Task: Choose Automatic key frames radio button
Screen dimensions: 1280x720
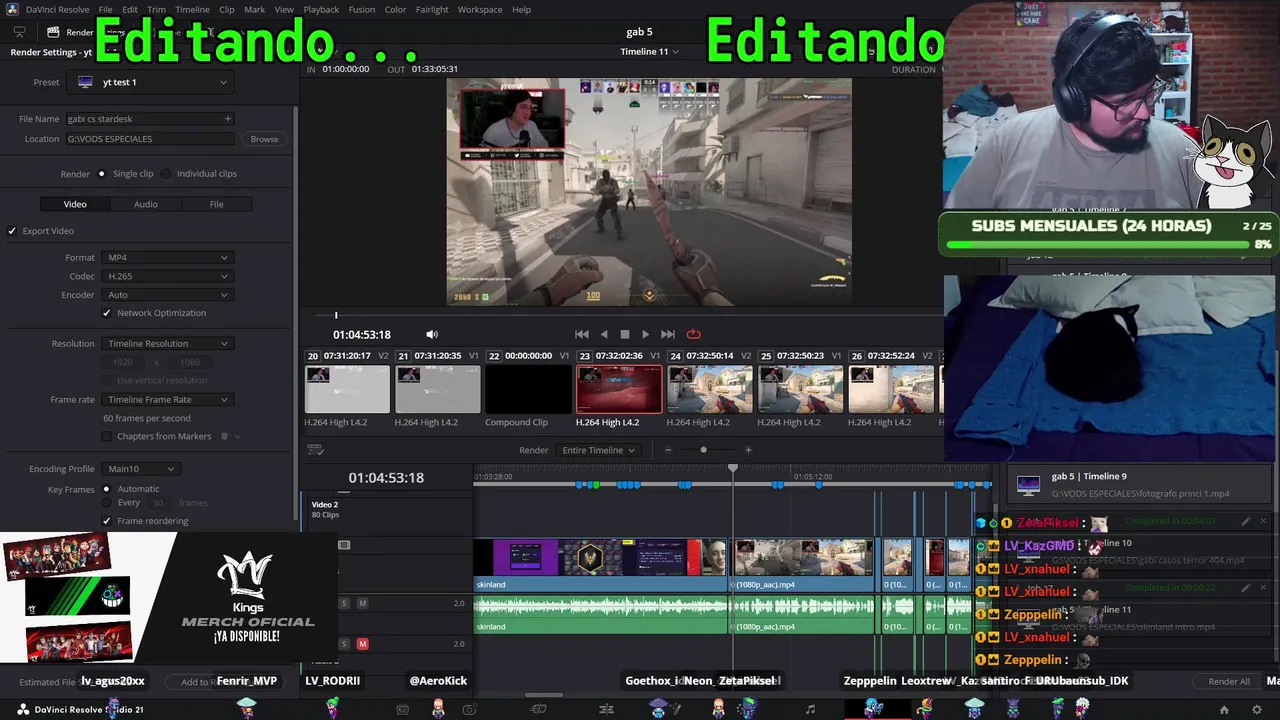Action: (106, 489)
